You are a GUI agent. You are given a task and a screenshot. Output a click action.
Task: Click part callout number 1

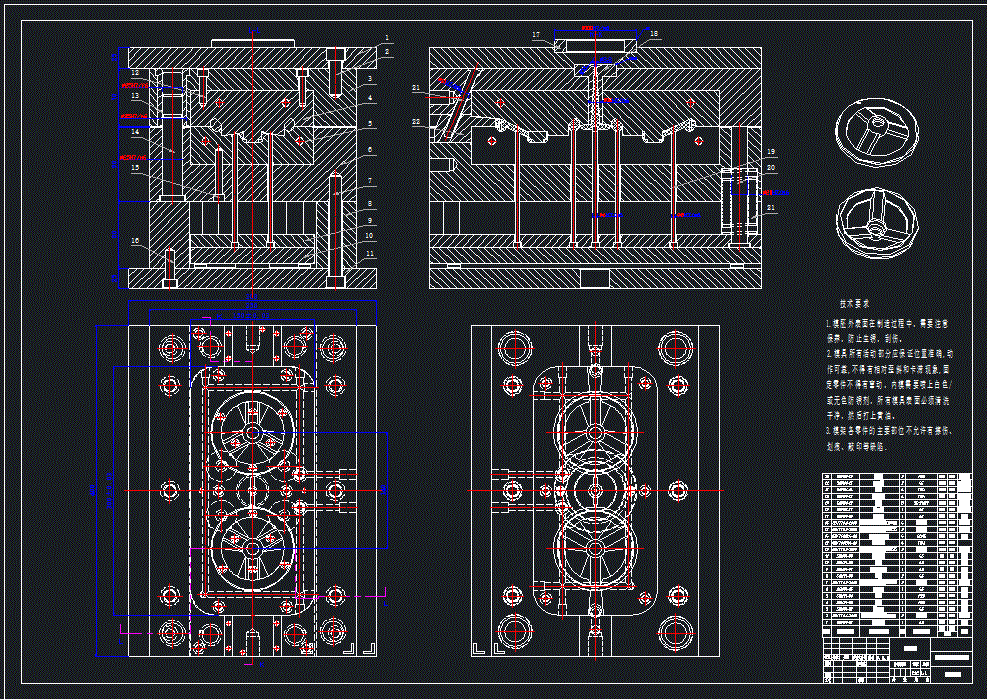coord(387,38)
